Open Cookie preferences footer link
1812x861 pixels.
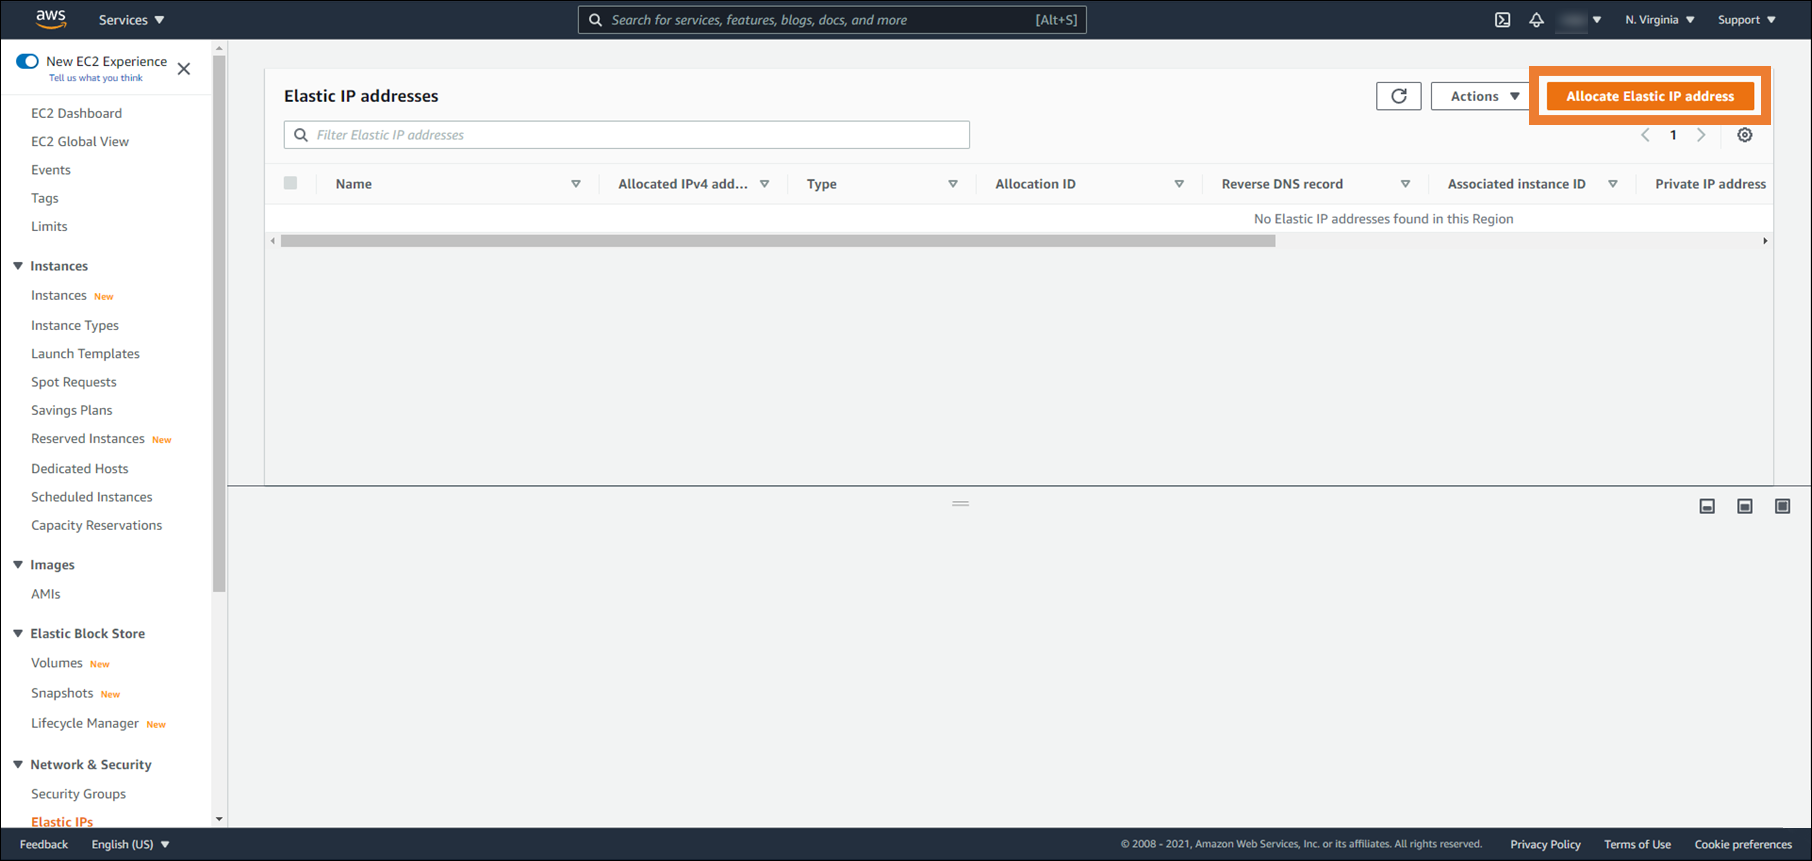(x=1743, y=845)
